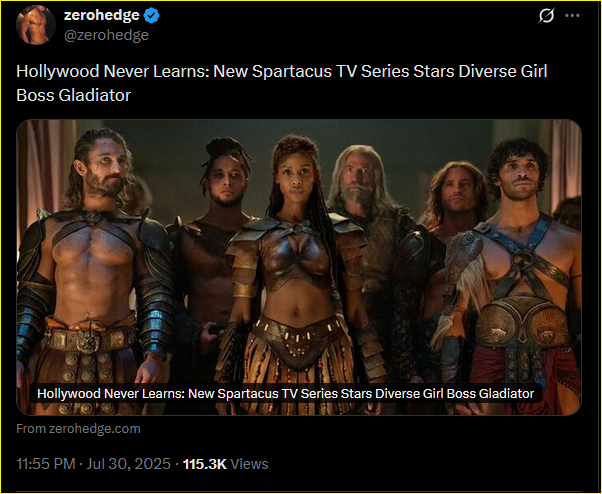Viewport: 602px width, 494px height.
Task: Open the Grok explain-post icon
Action: tap(546, 16)
